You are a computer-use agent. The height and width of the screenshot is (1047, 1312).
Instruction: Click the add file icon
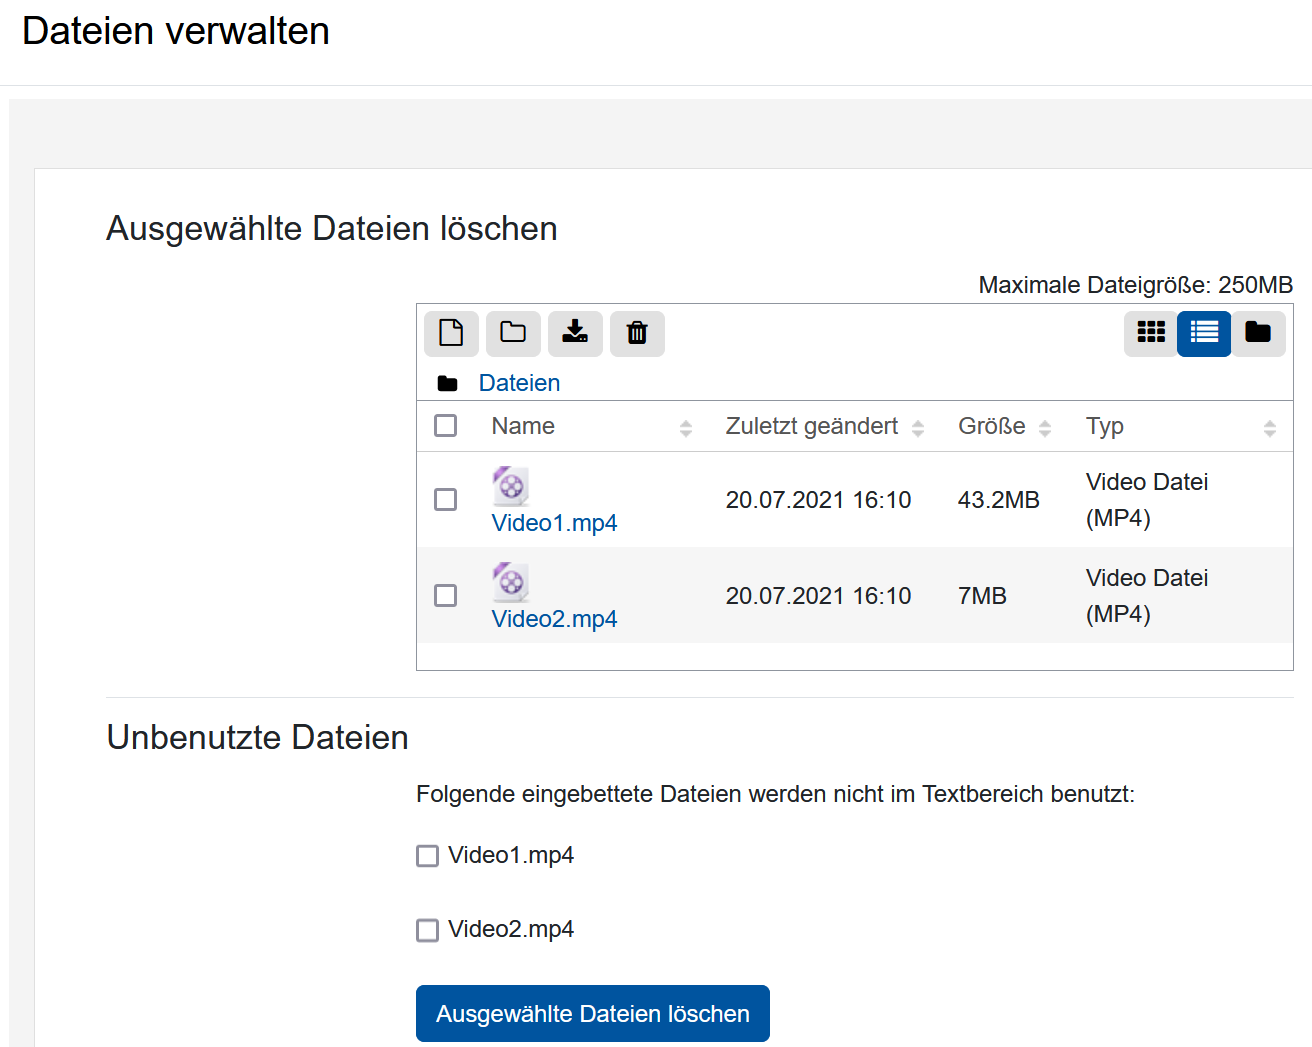pos(451,333)
